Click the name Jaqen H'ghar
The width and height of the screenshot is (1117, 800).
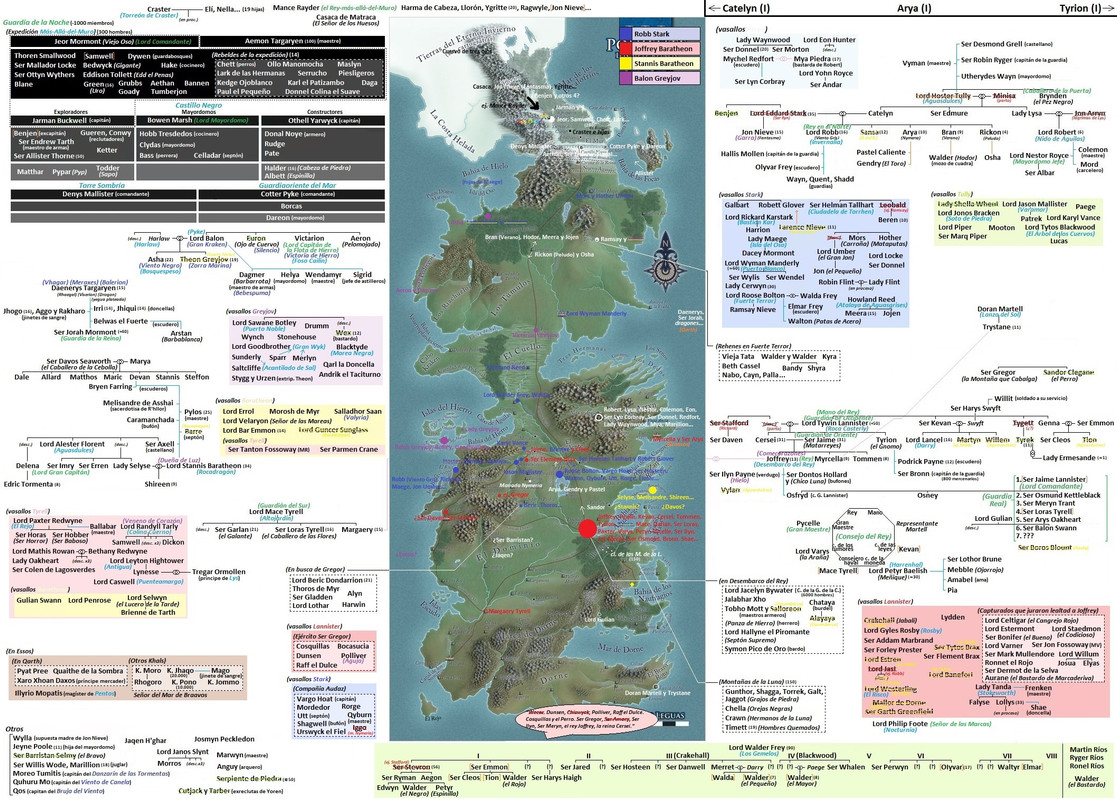(145, 740)
